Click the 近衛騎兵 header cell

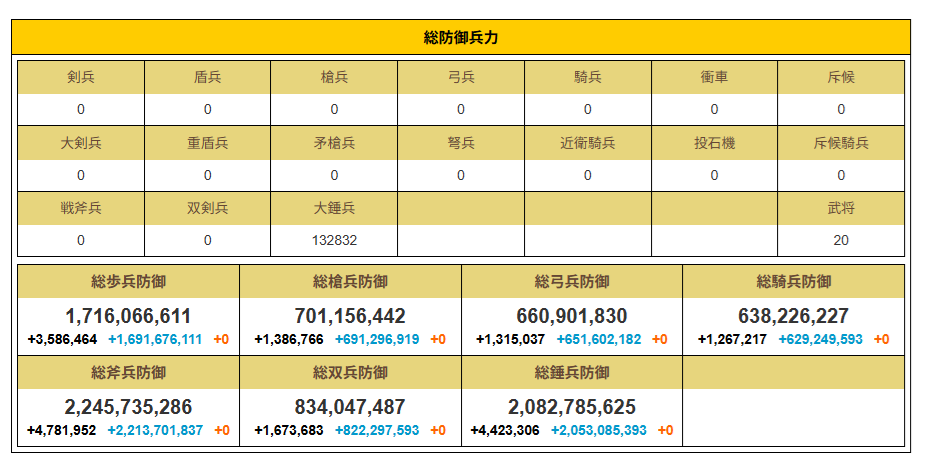coord(588,143)
